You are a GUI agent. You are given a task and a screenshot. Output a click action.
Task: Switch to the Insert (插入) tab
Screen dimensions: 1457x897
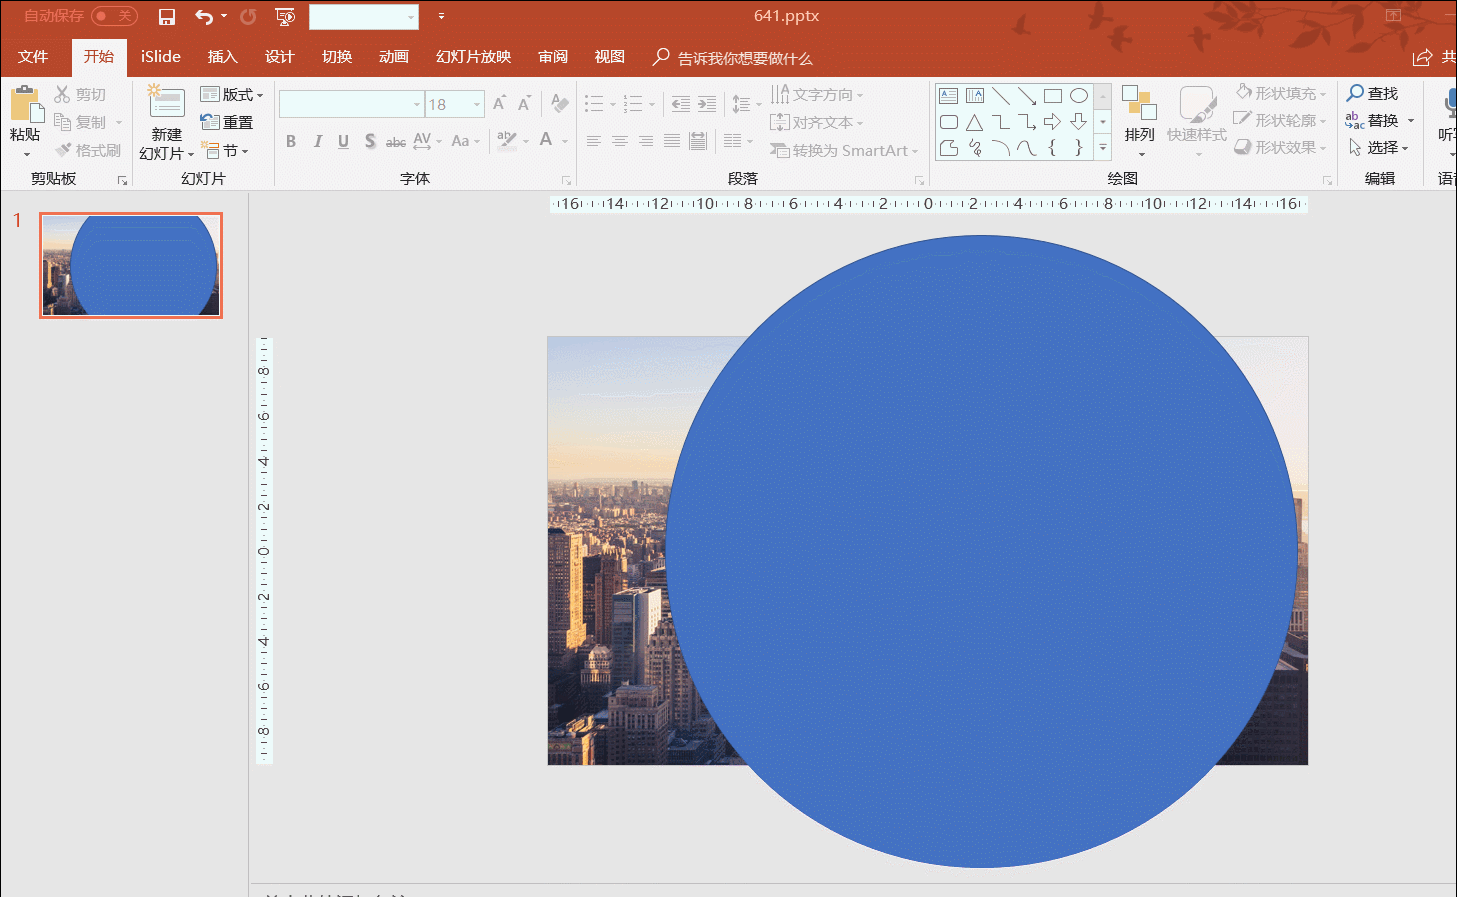pyautogui.click(x=222, y=57)
